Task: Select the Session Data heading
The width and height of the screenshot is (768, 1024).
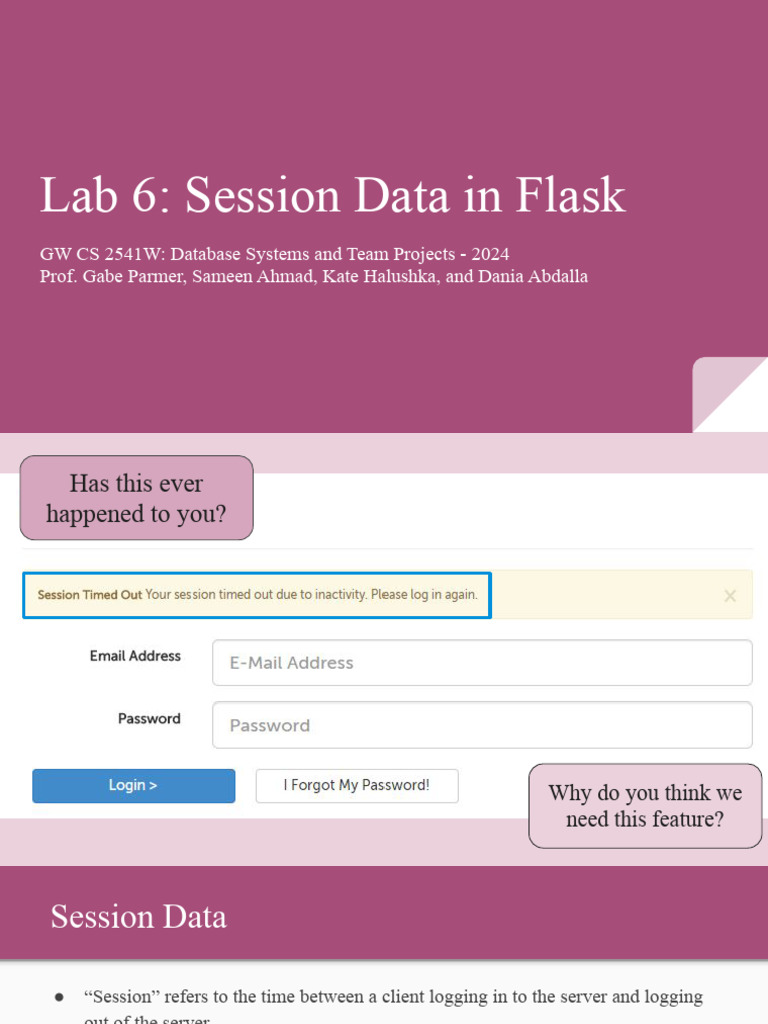Action: [139, 917]
